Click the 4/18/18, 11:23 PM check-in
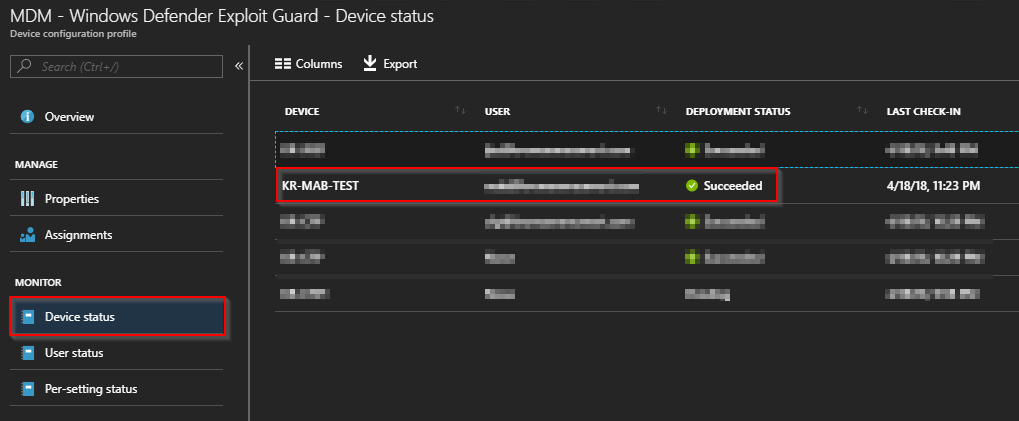 933,186
